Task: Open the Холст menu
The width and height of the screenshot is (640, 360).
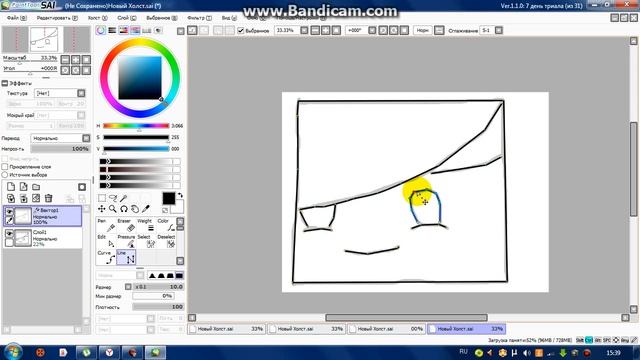Action: tap(97, 18)
